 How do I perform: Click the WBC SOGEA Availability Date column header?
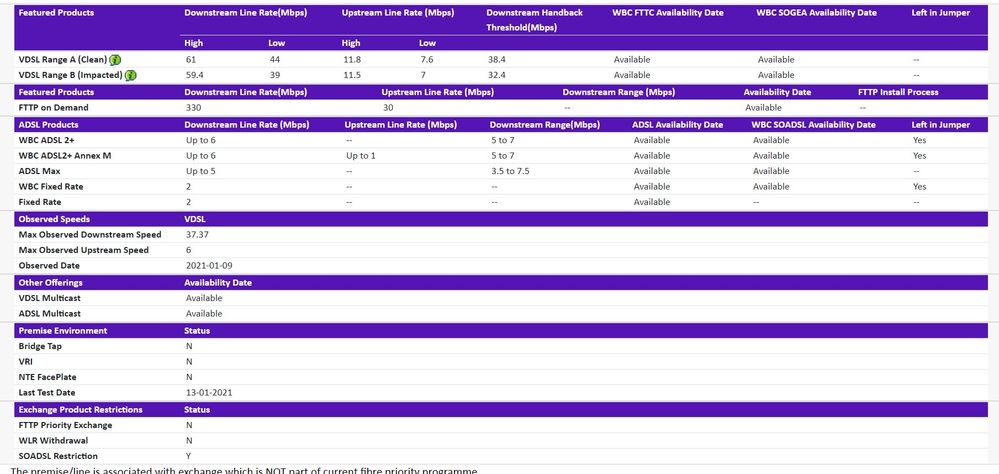(x=816, y=13)
